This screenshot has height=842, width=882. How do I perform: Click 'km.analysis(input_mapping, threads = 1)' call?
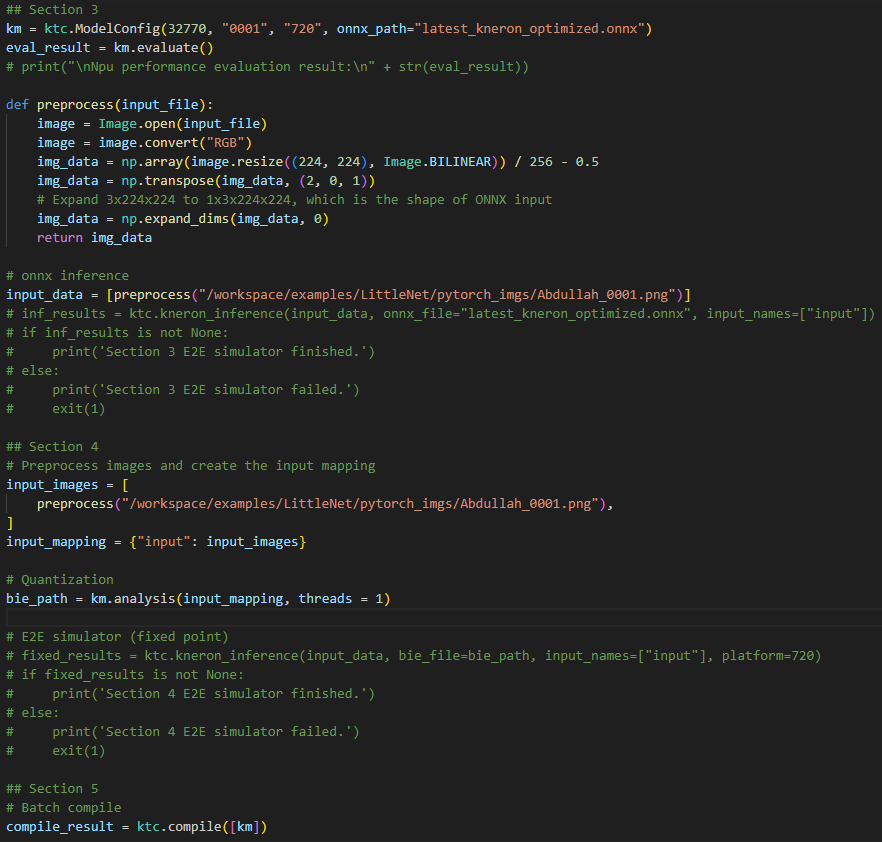tap(241, 599)
